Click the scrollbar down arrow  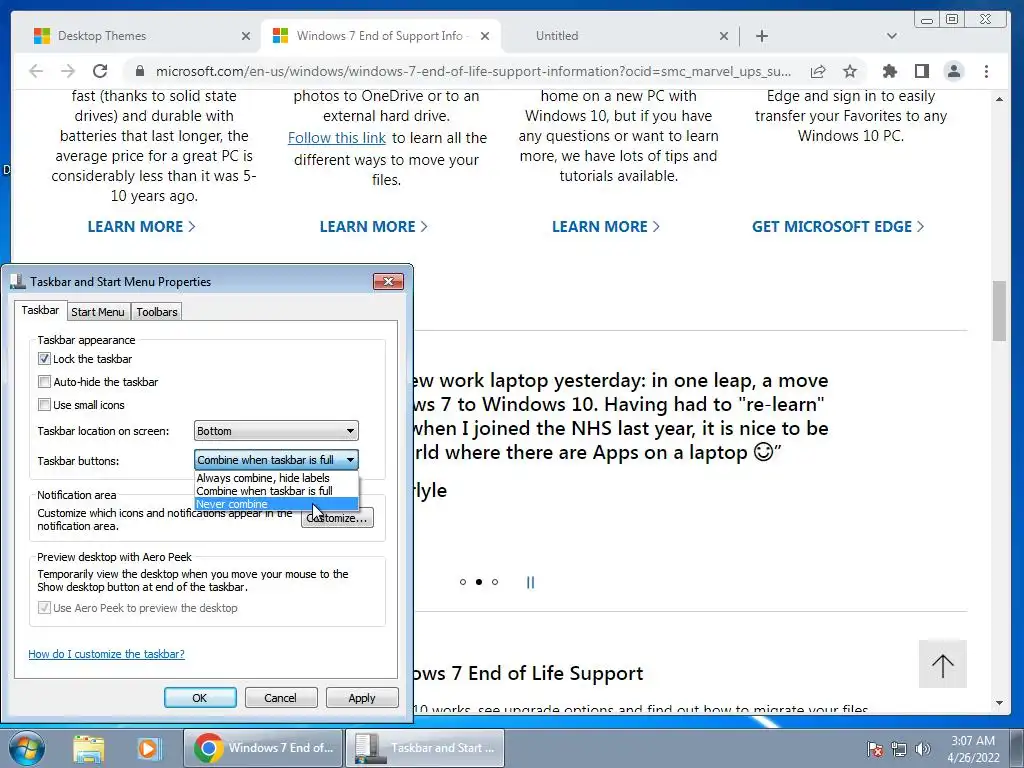pyautogui.click(x=999, y=703)
